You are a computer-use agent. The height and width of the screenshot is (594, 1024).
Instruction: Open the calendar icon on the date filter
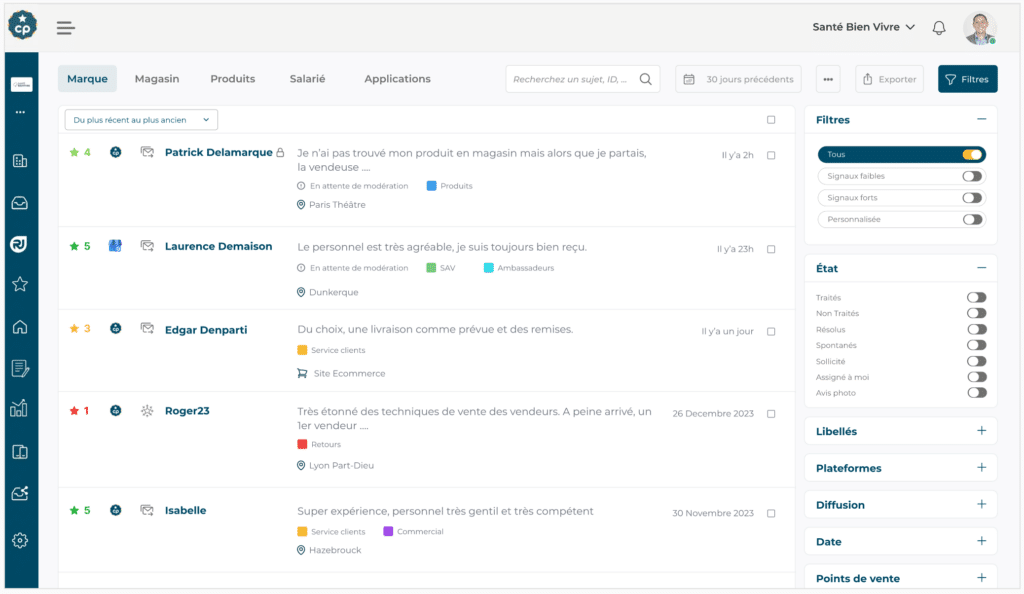(689, 78)
